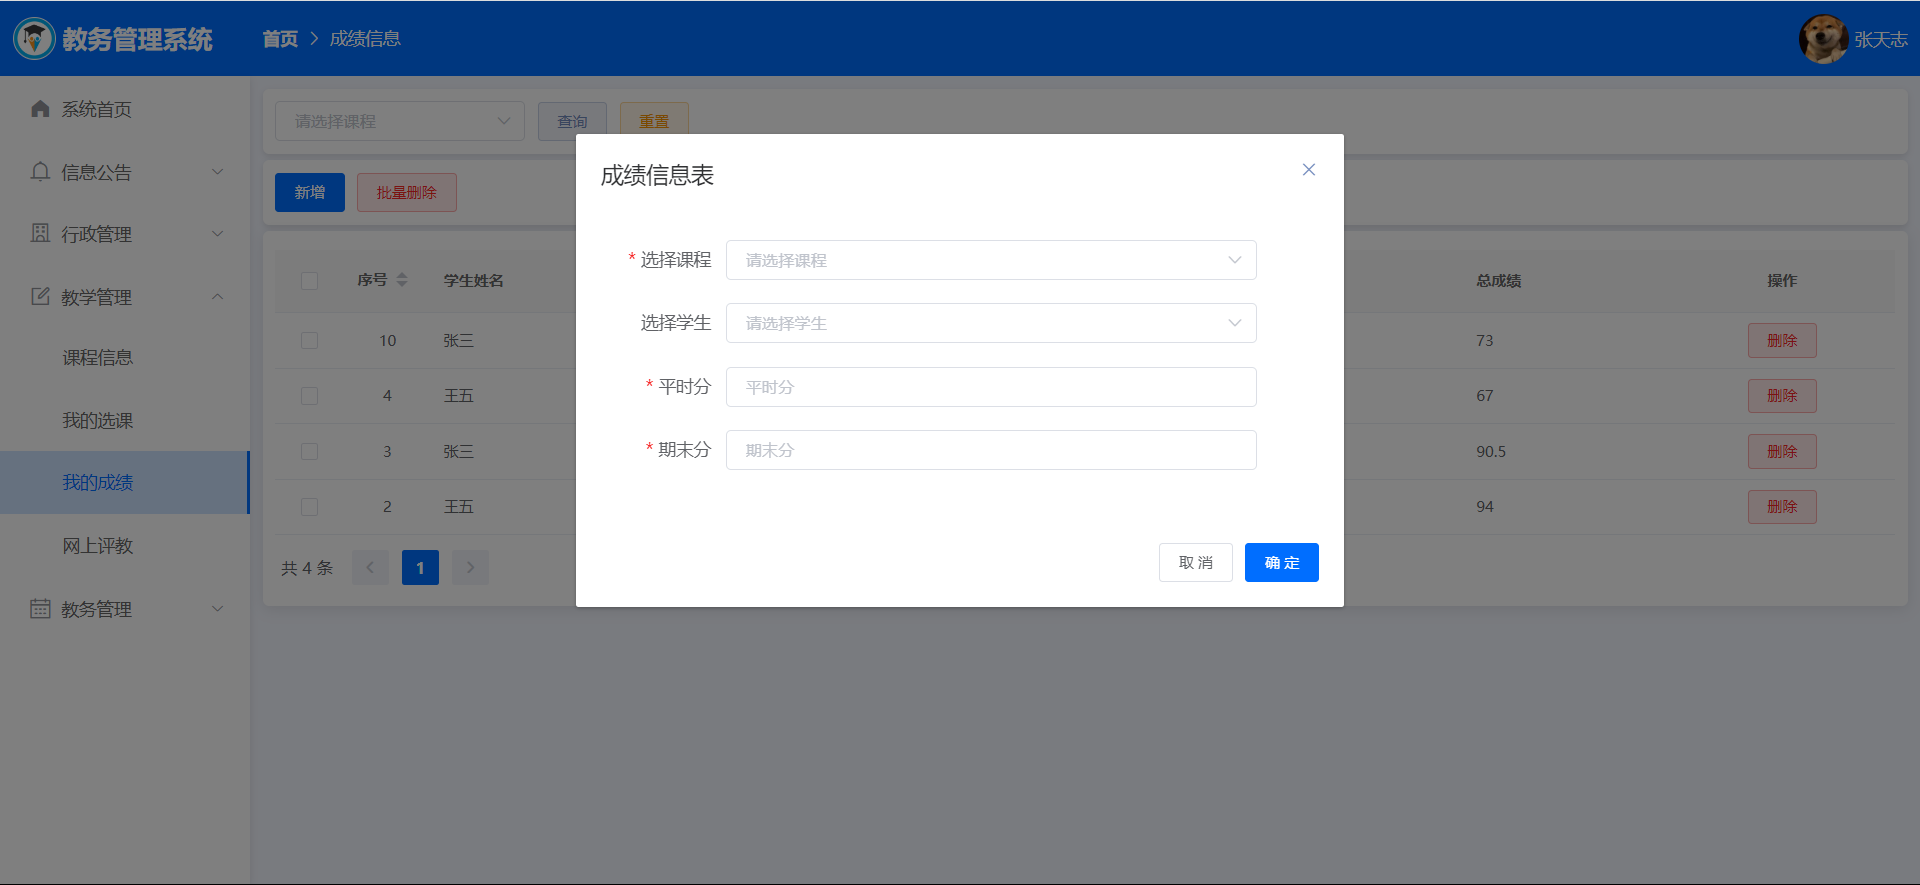The image size is (1920, 885).
Task: Click the 确定 button in the dialog
Action: click(1282, 562)
